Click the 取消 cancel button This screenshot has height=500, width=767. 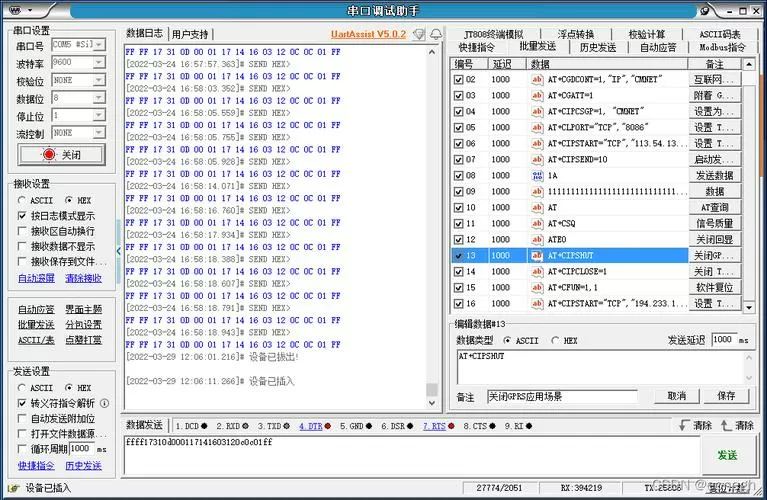677,396
